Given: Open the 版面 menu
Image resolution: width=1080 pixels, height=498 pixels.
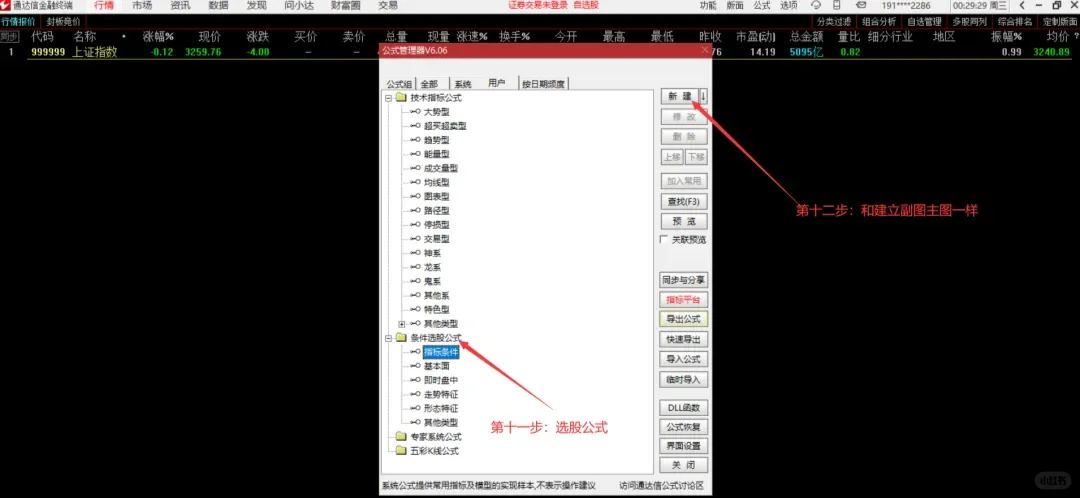Looking at the screenshot, I should click(x=735, y=6).
